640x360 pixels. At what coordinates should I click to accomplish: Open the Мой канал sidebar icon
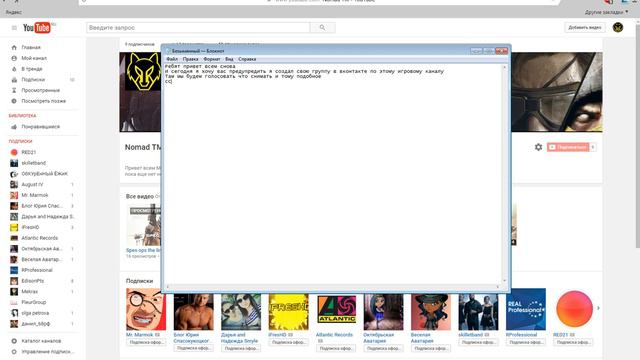tap(14, 58)
